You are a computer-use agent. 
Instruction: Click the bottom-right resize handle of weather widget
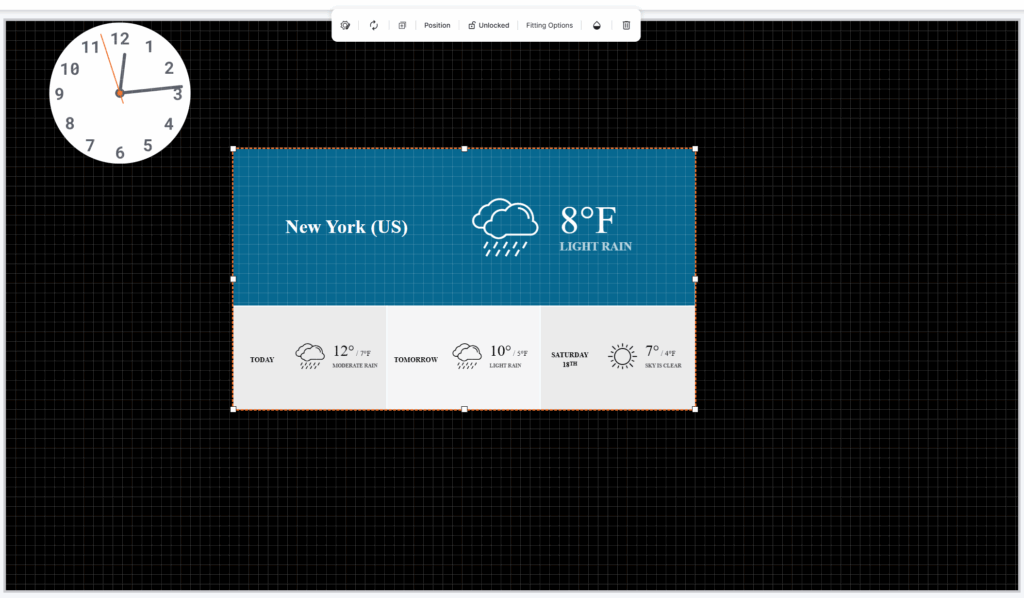695,409
